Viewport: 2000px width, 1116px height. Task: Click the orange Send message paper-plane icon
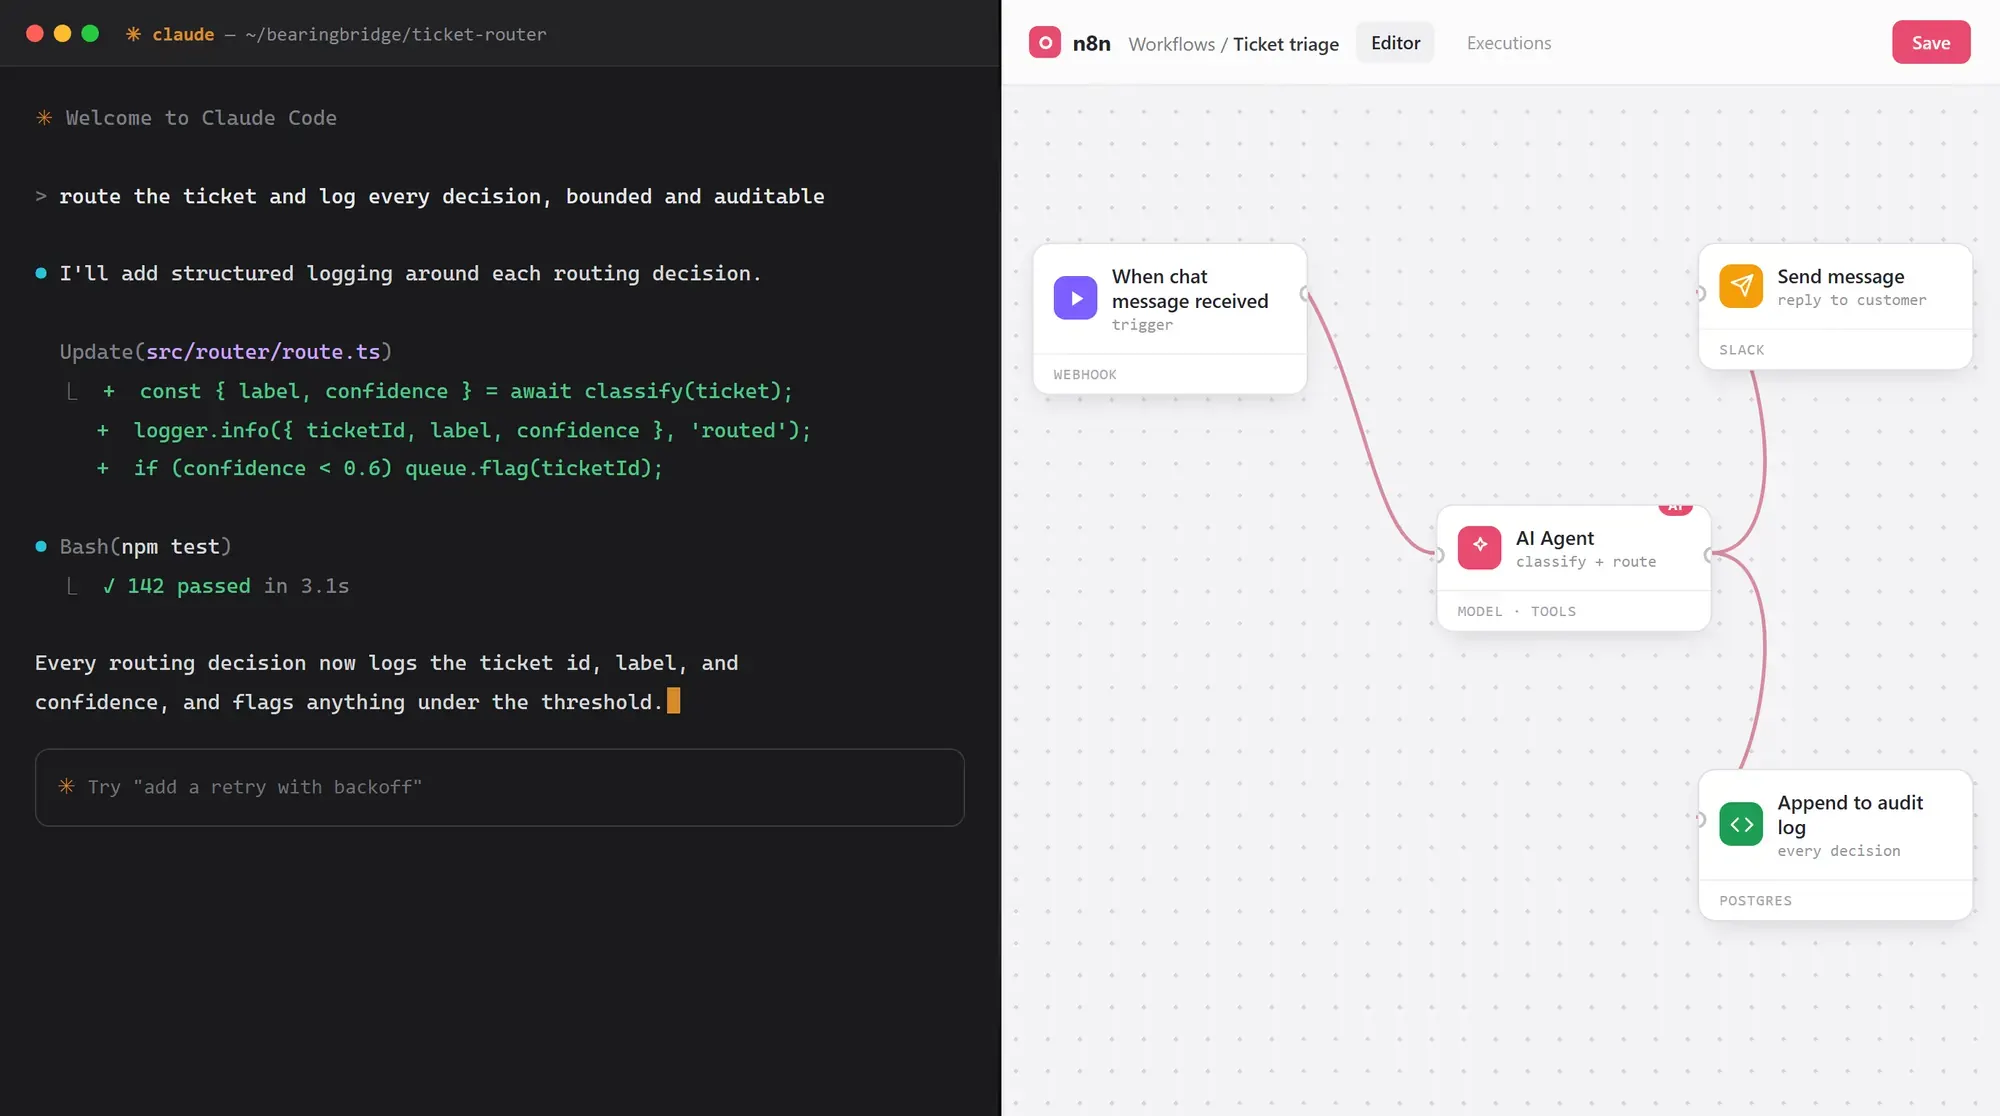[x=1741, y=286]
